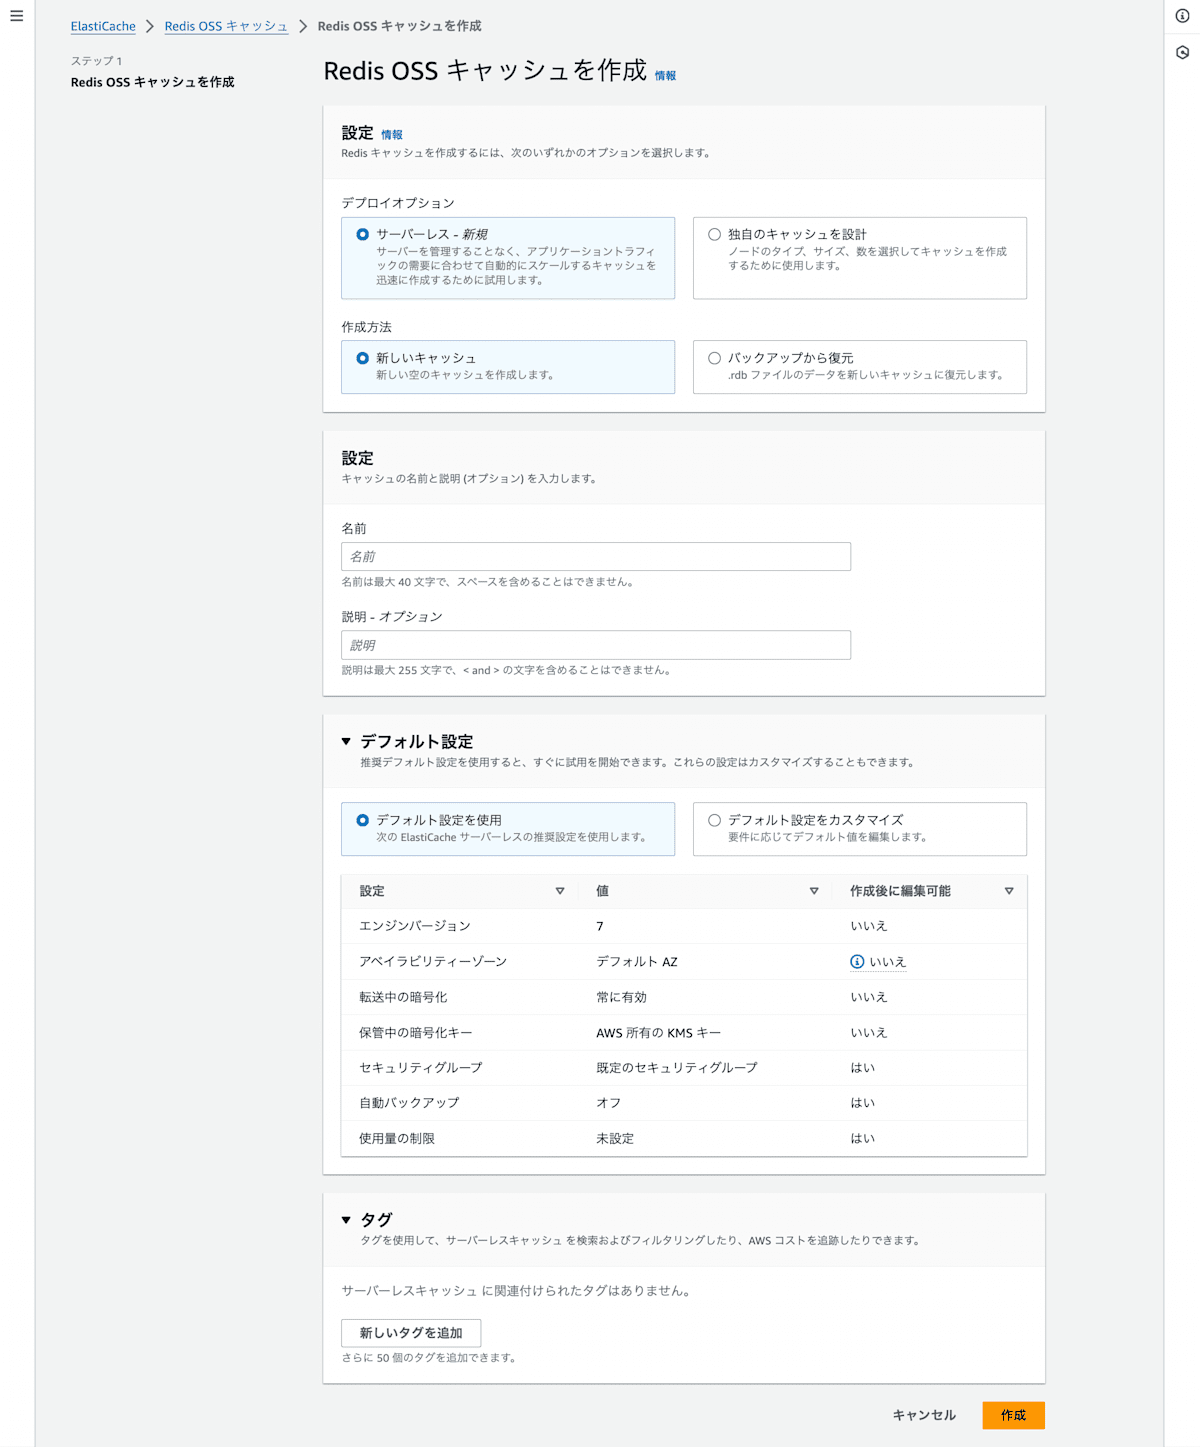
Task: Select 独自のキャッシュを設計 option
Action: pyautogui.click(x=860, y=258)
